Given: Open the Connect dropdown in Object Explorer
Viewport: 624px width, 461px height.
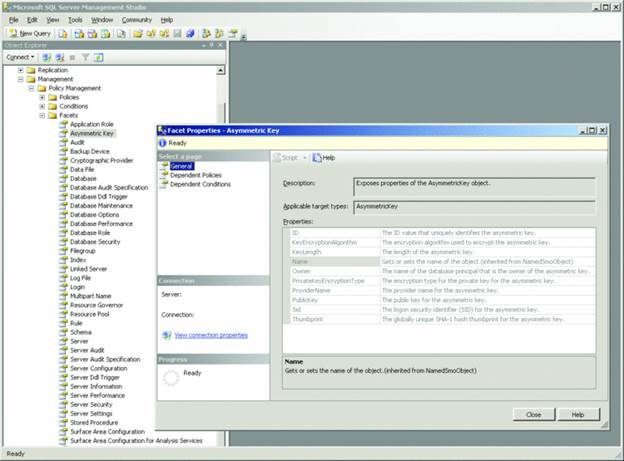Looking at the screenshot, I should pyautogui.click(x=20, y=57).
